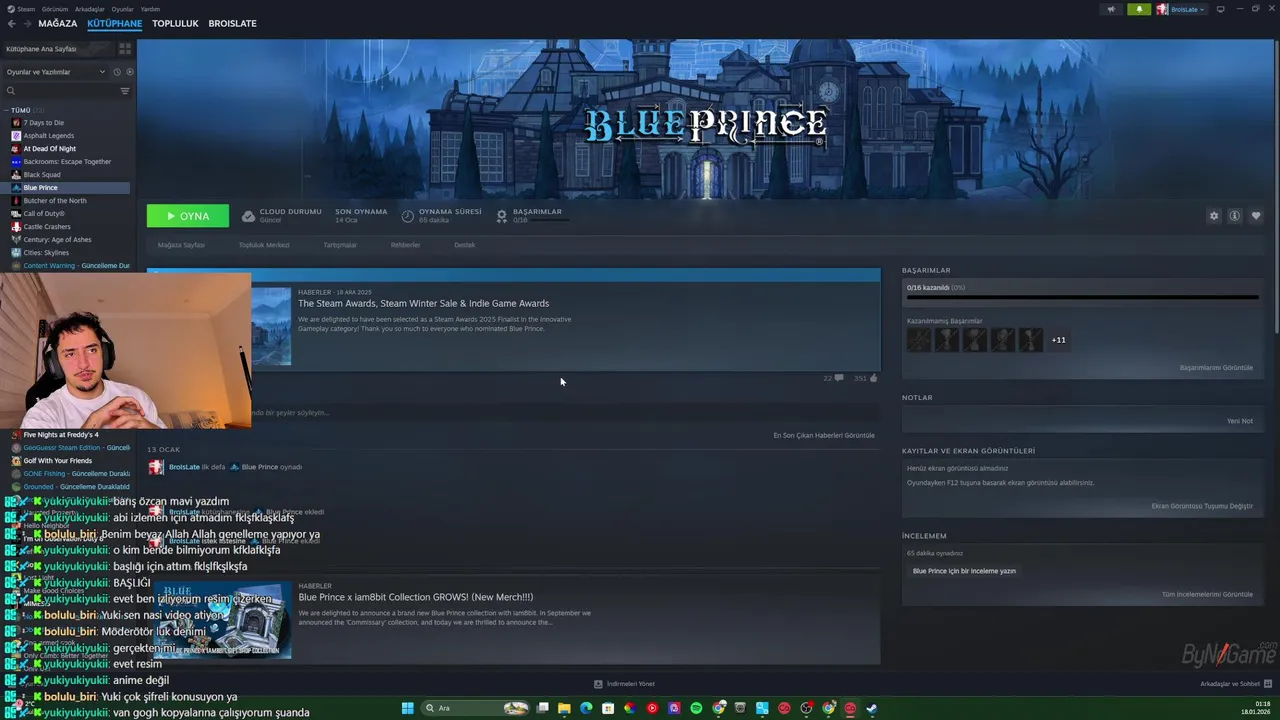
Task: Open the iam8bit Collection news thumbnail
Action: 222,620
